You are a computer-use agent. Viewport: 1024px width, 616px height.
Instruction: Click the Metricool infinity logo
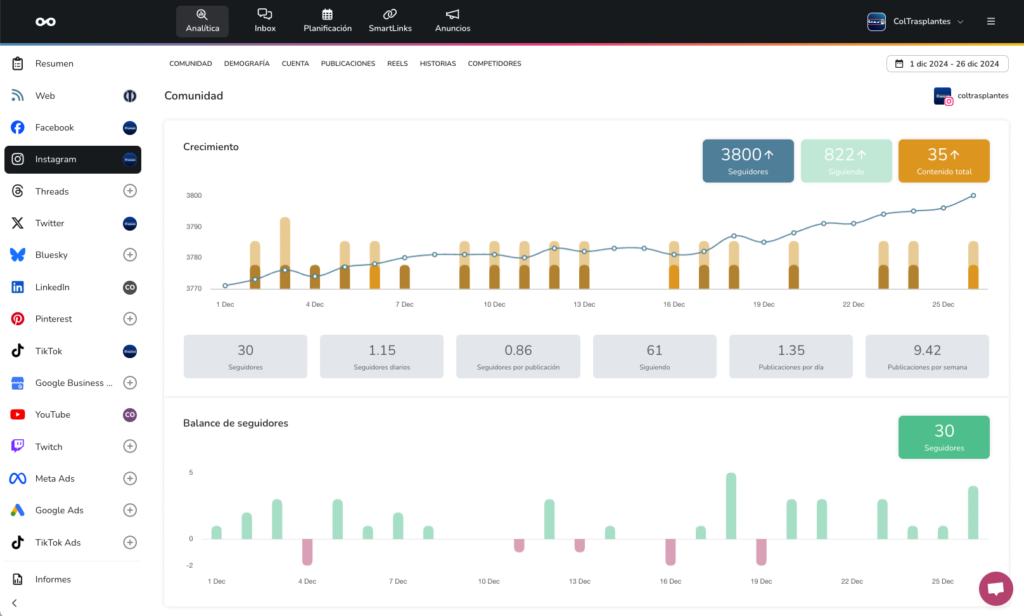coord(45,22)
